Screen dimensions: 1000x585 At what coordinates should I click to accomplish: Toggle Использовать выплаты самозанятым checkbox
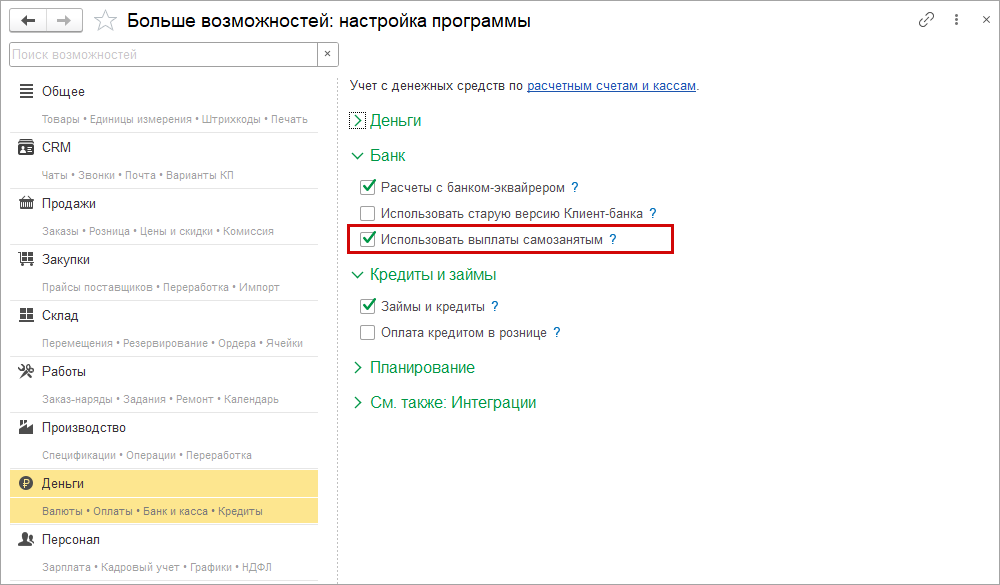[x=368, y=240]
